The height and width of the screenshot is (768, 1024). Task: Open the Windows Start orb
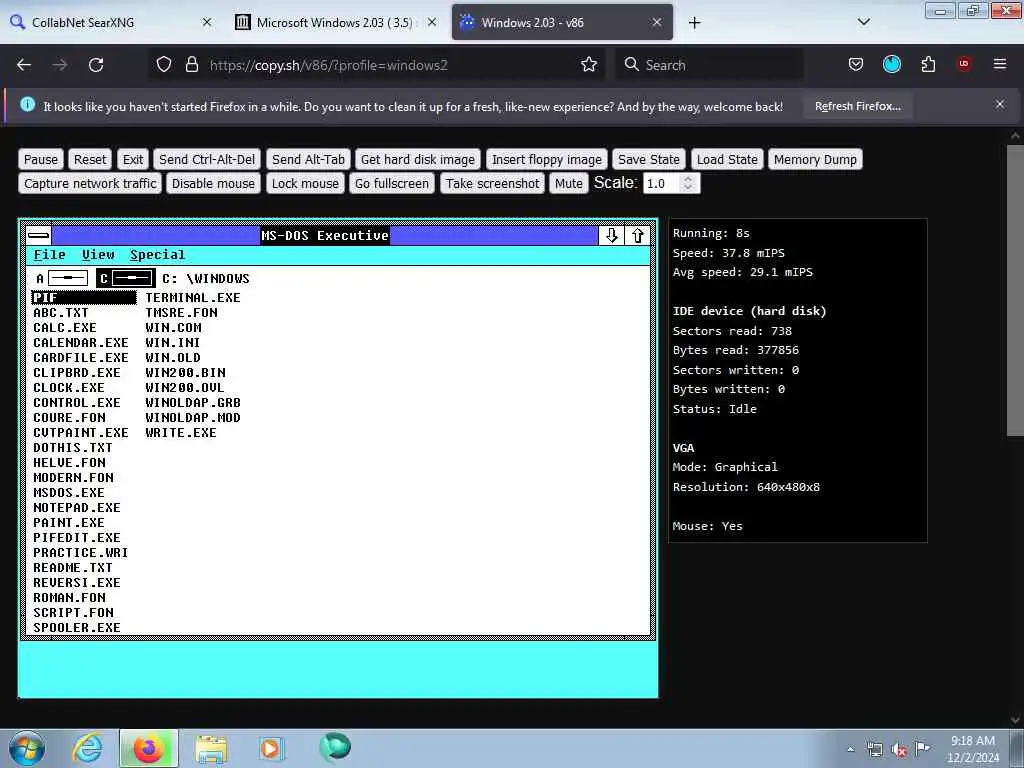pyautogui.click(x=27, y=748)
